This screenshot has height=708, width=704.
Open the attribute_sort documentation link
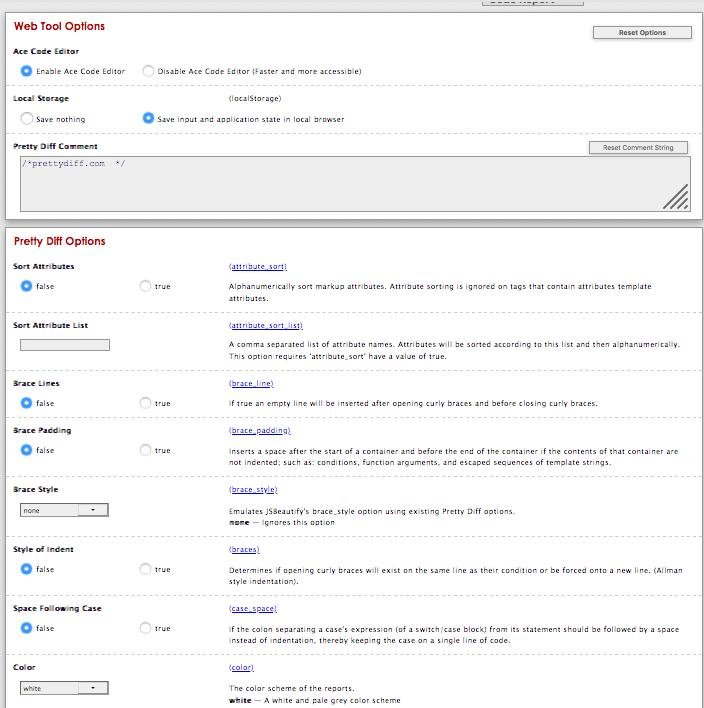click(258, 266)
